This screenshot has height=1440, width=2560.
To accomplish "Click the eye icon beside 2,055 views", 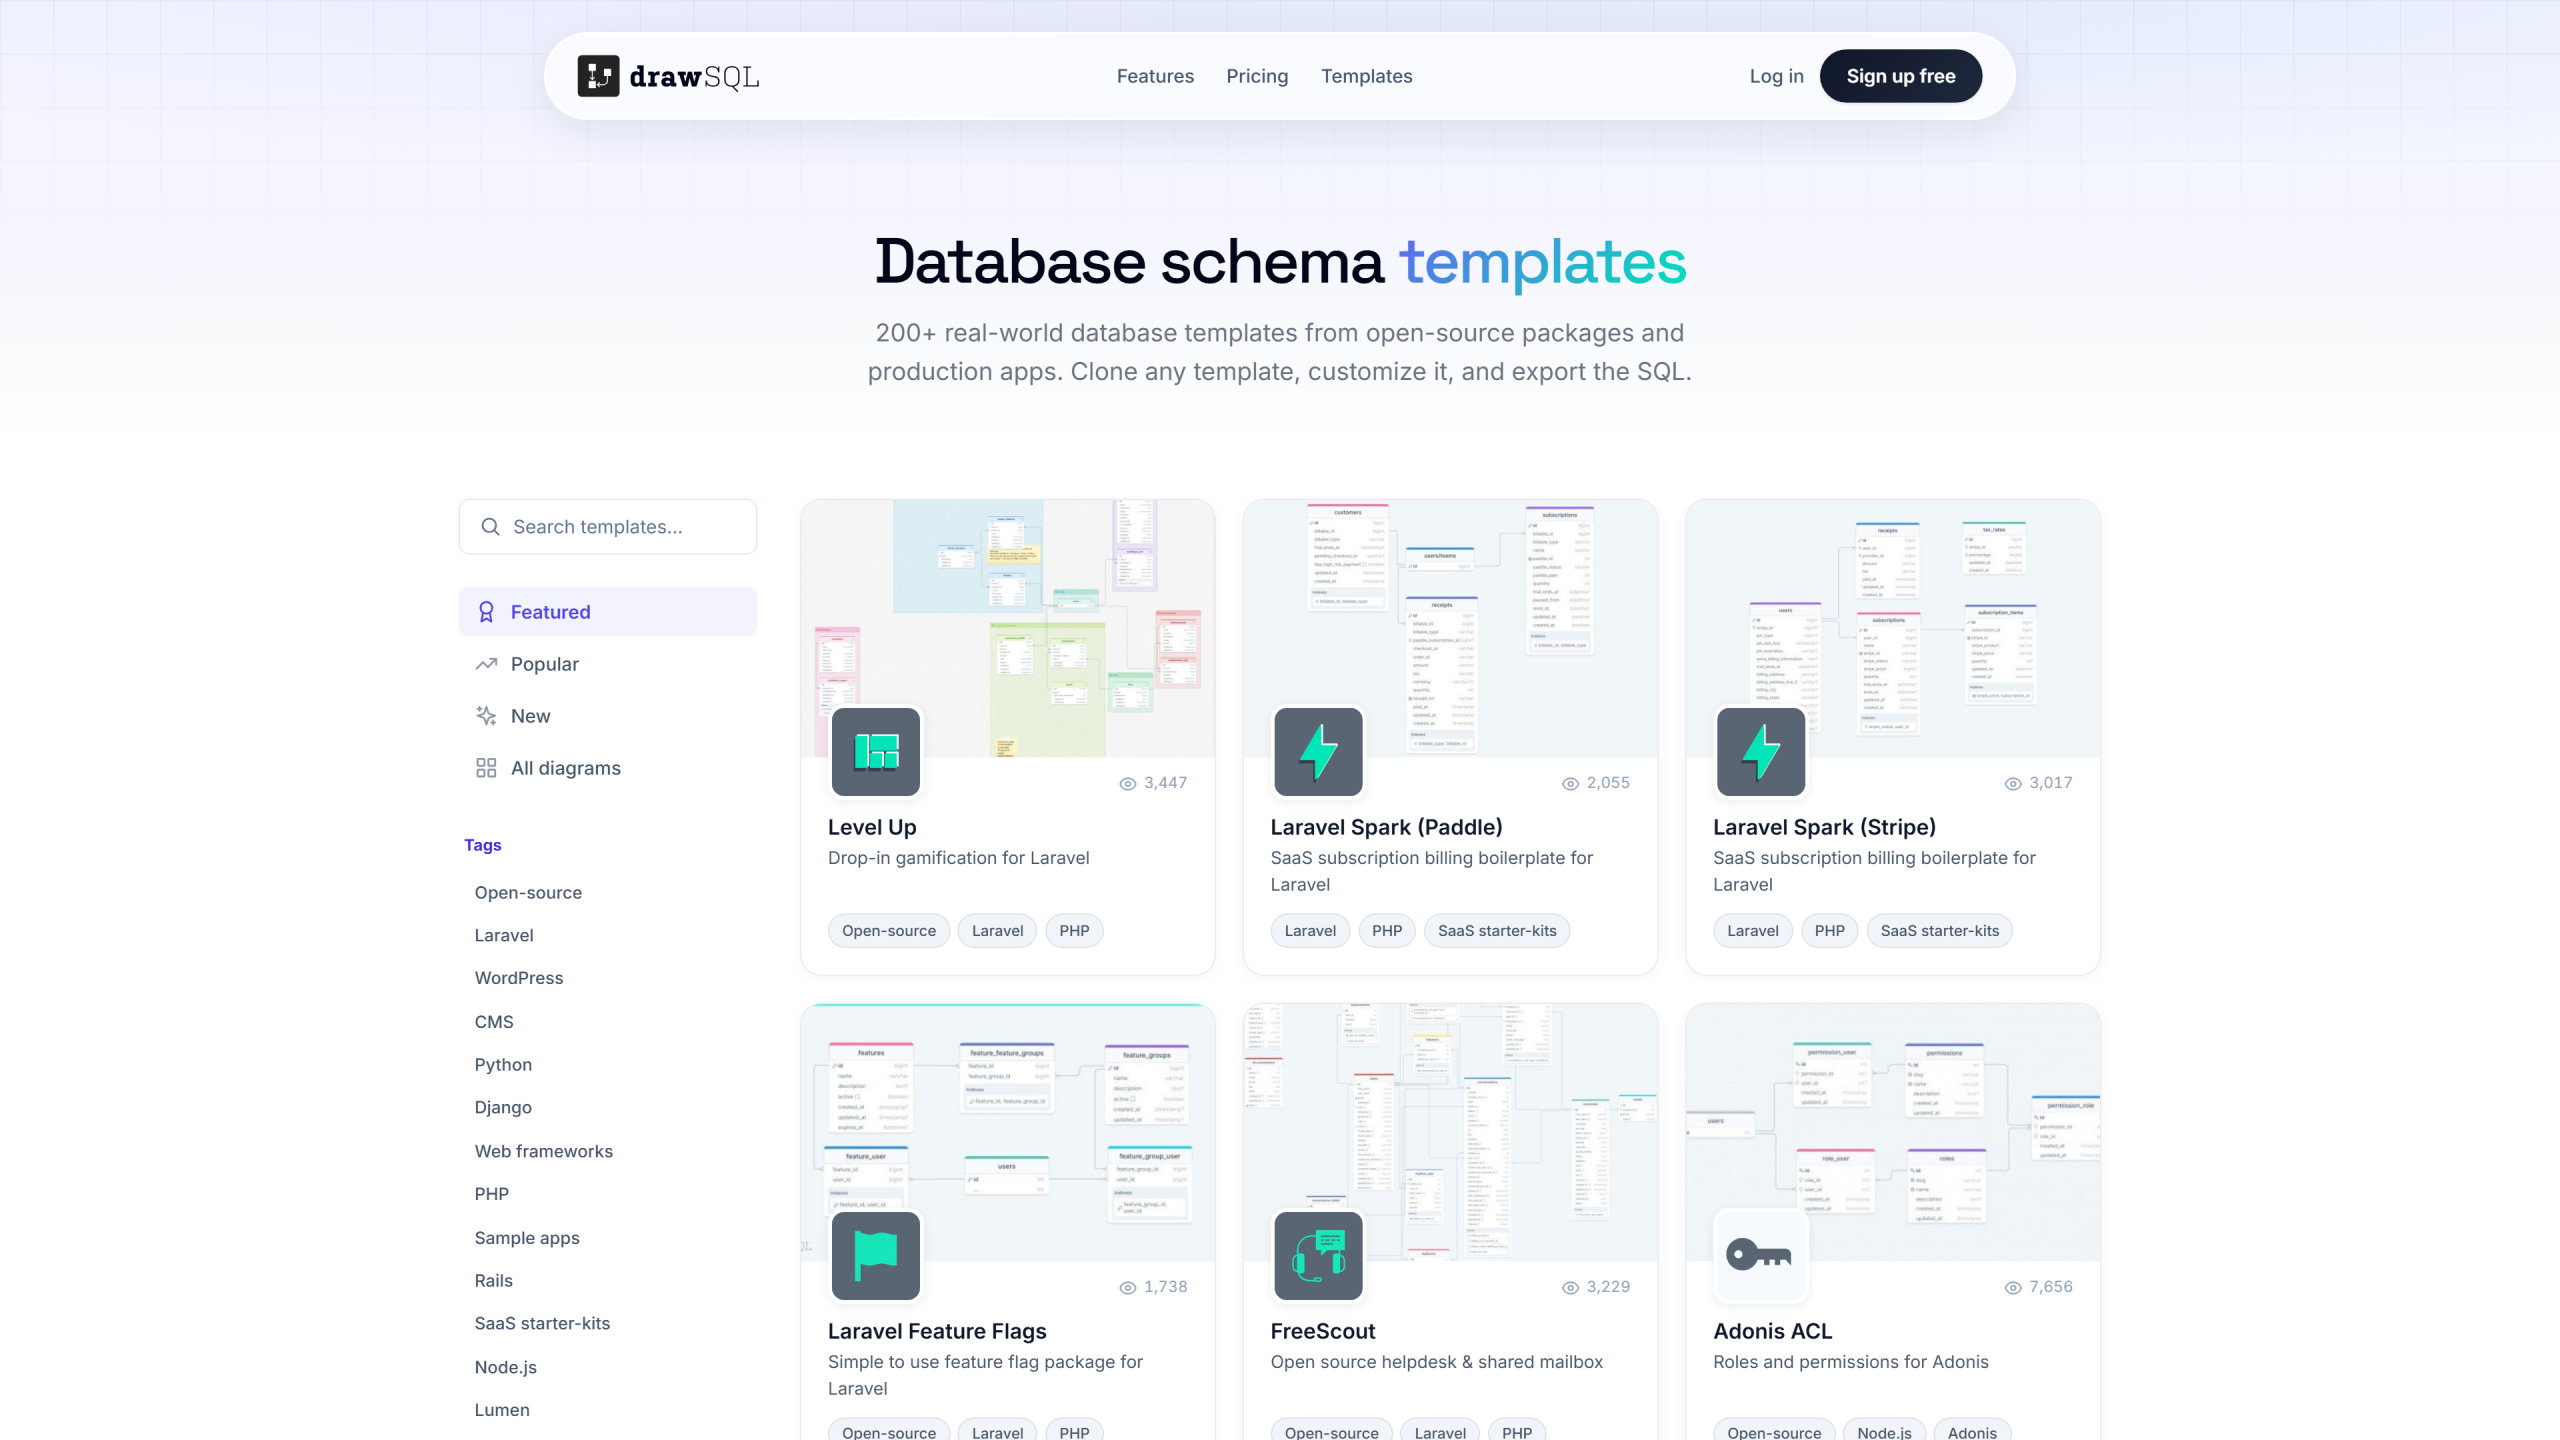I will [1570, 784].
